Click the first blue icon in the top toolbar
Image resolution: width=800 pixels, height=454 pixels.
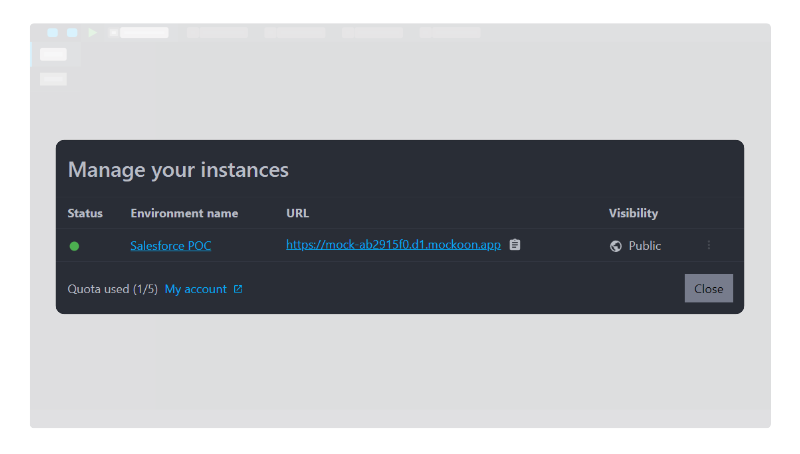click(x=52, y=32)
